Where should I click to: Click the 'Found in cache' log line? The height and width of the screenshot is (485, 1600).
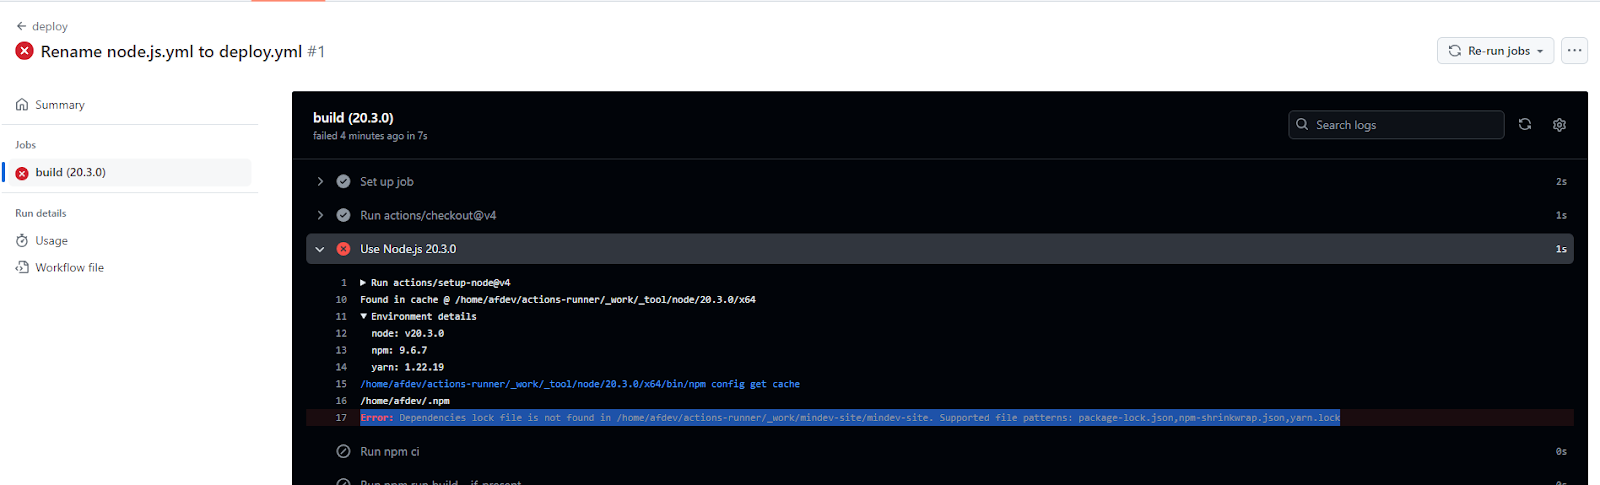(x=558, y=300)
